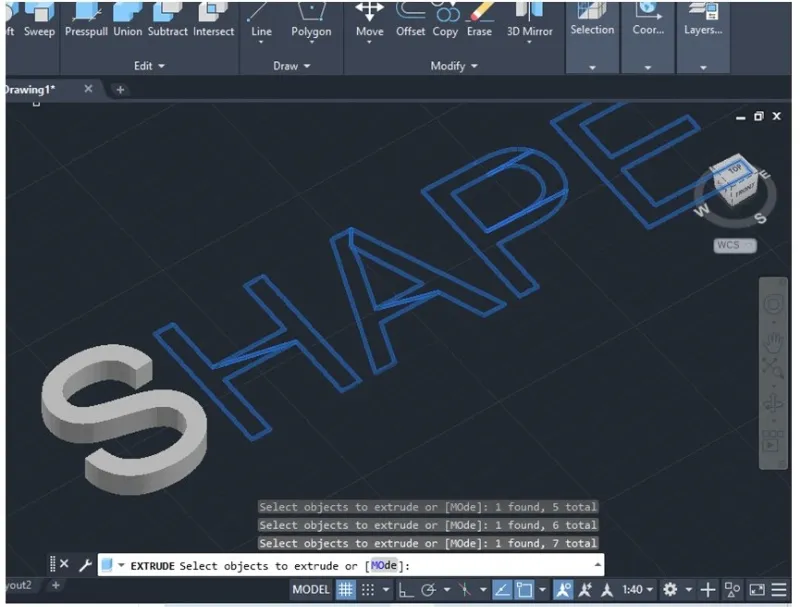Open a new drawing tab with plus
The height and width of the screenshot is (607, 800).
(120, 90)
